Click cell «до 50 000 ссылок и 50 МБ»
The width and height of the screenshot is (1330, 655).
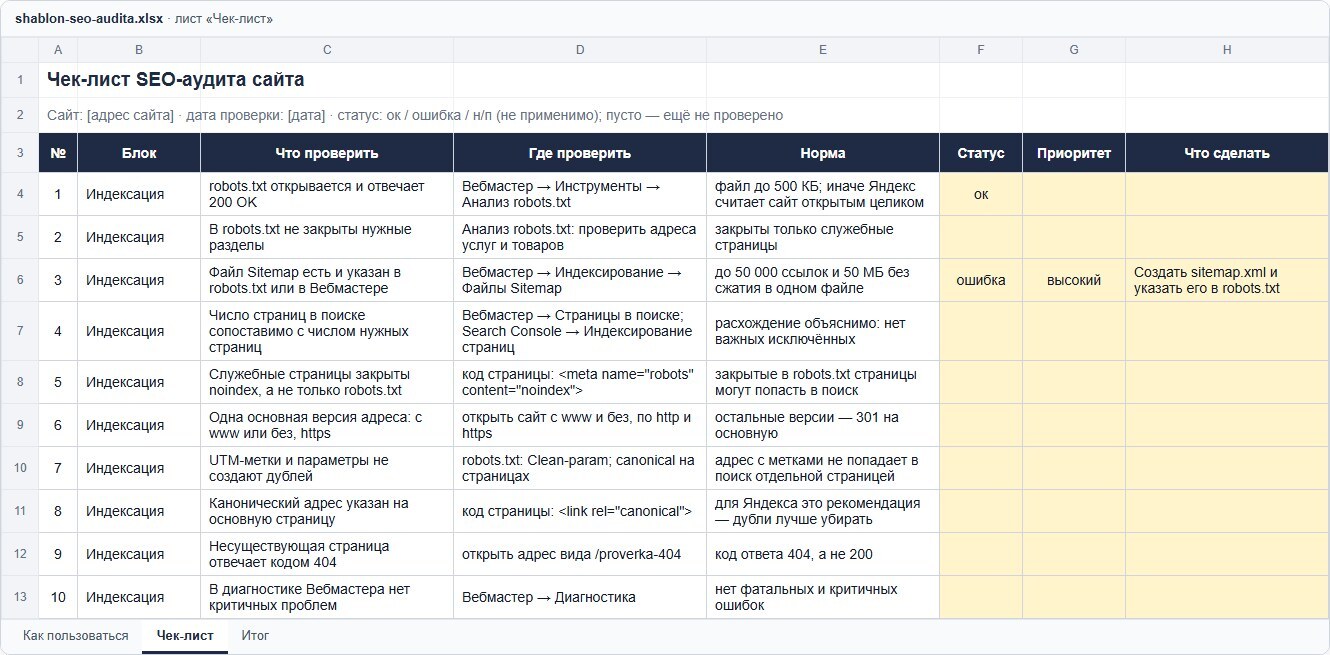(x=823, y=280)
